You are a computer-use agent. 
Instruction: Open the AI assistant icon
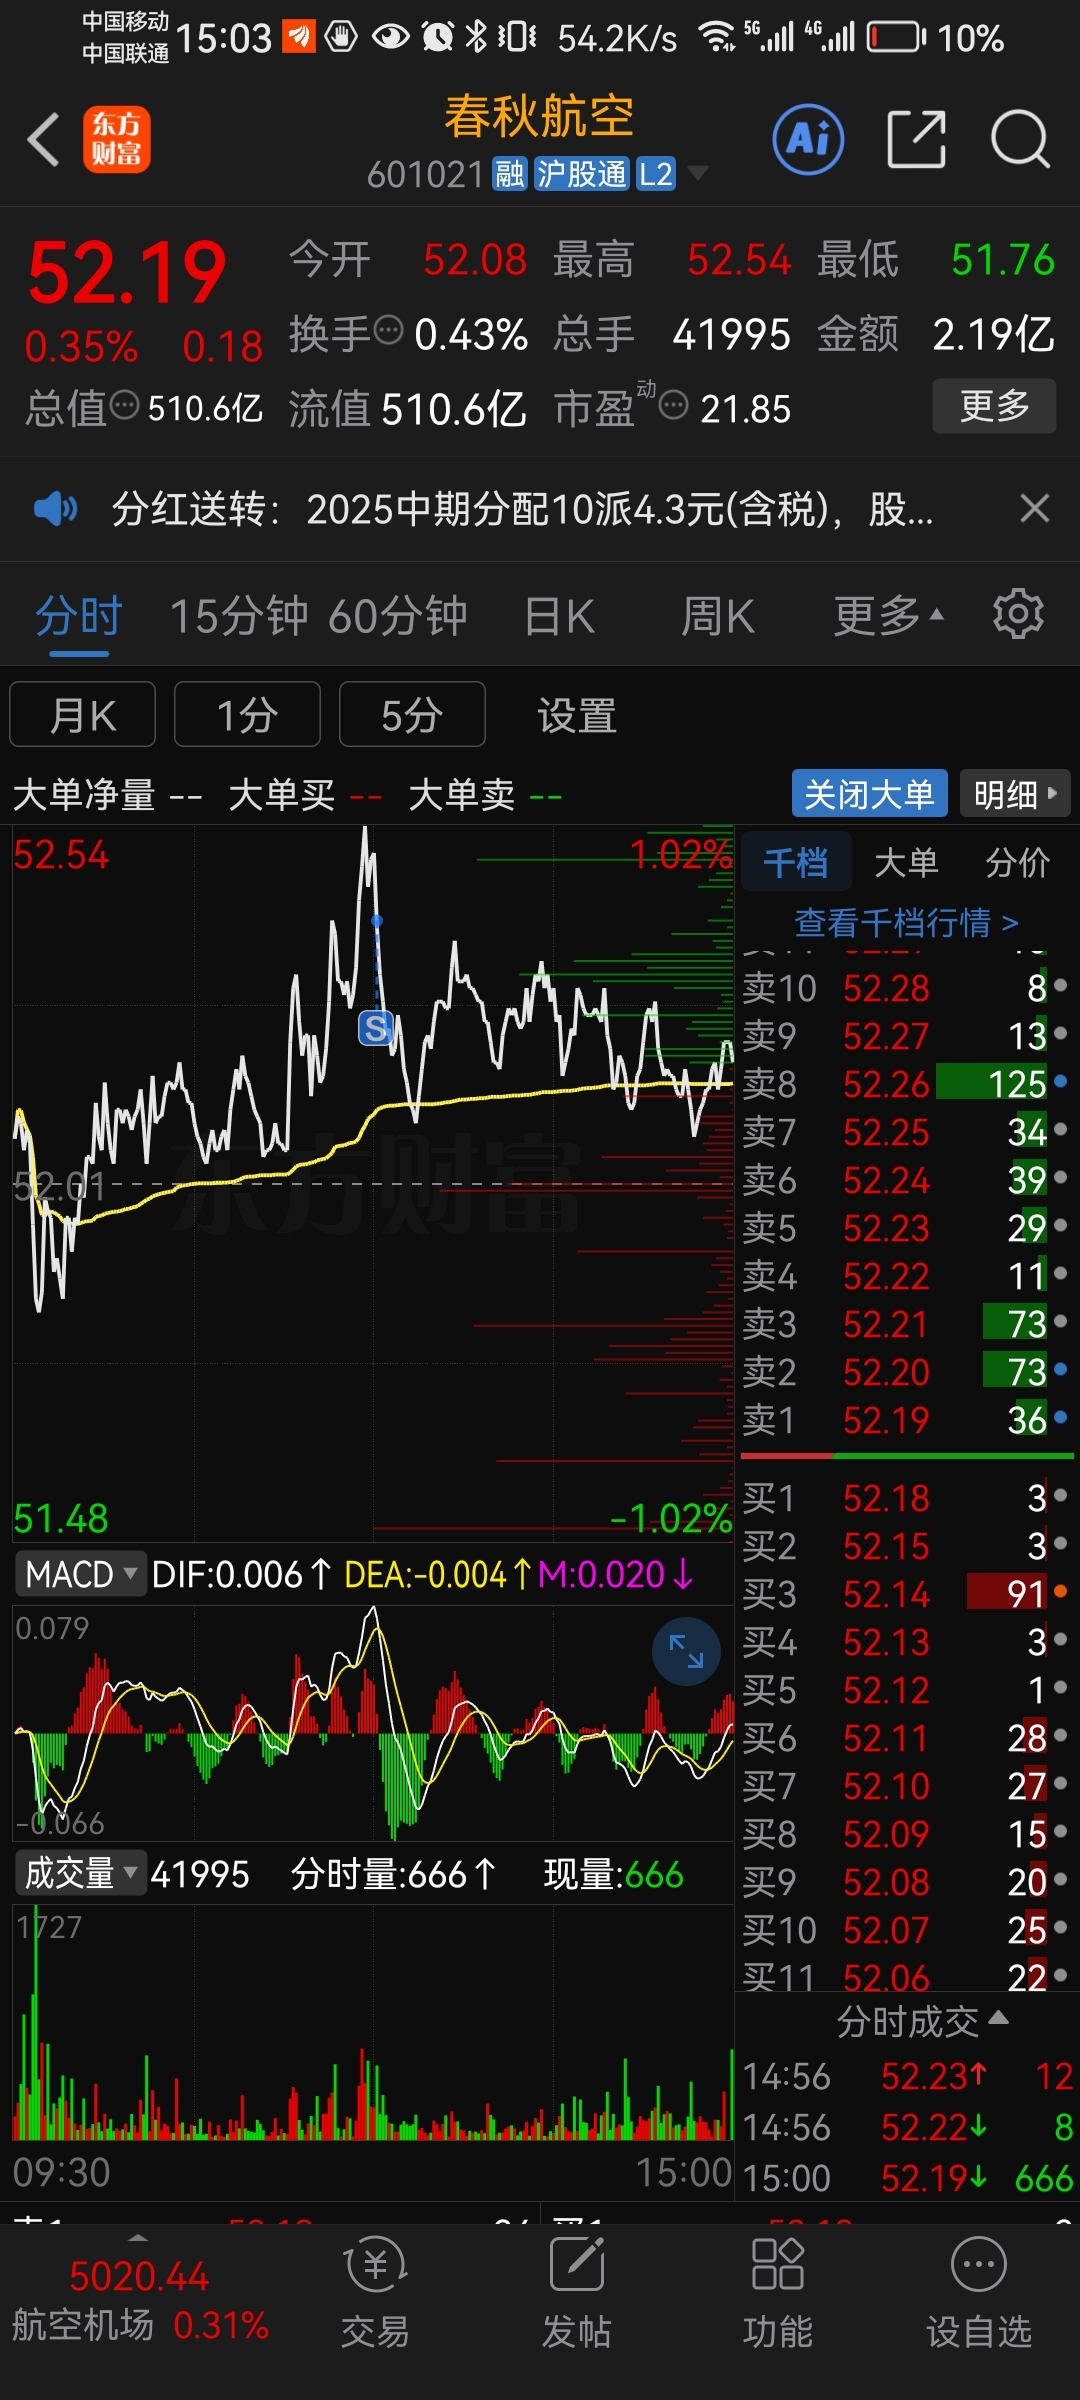808,139
